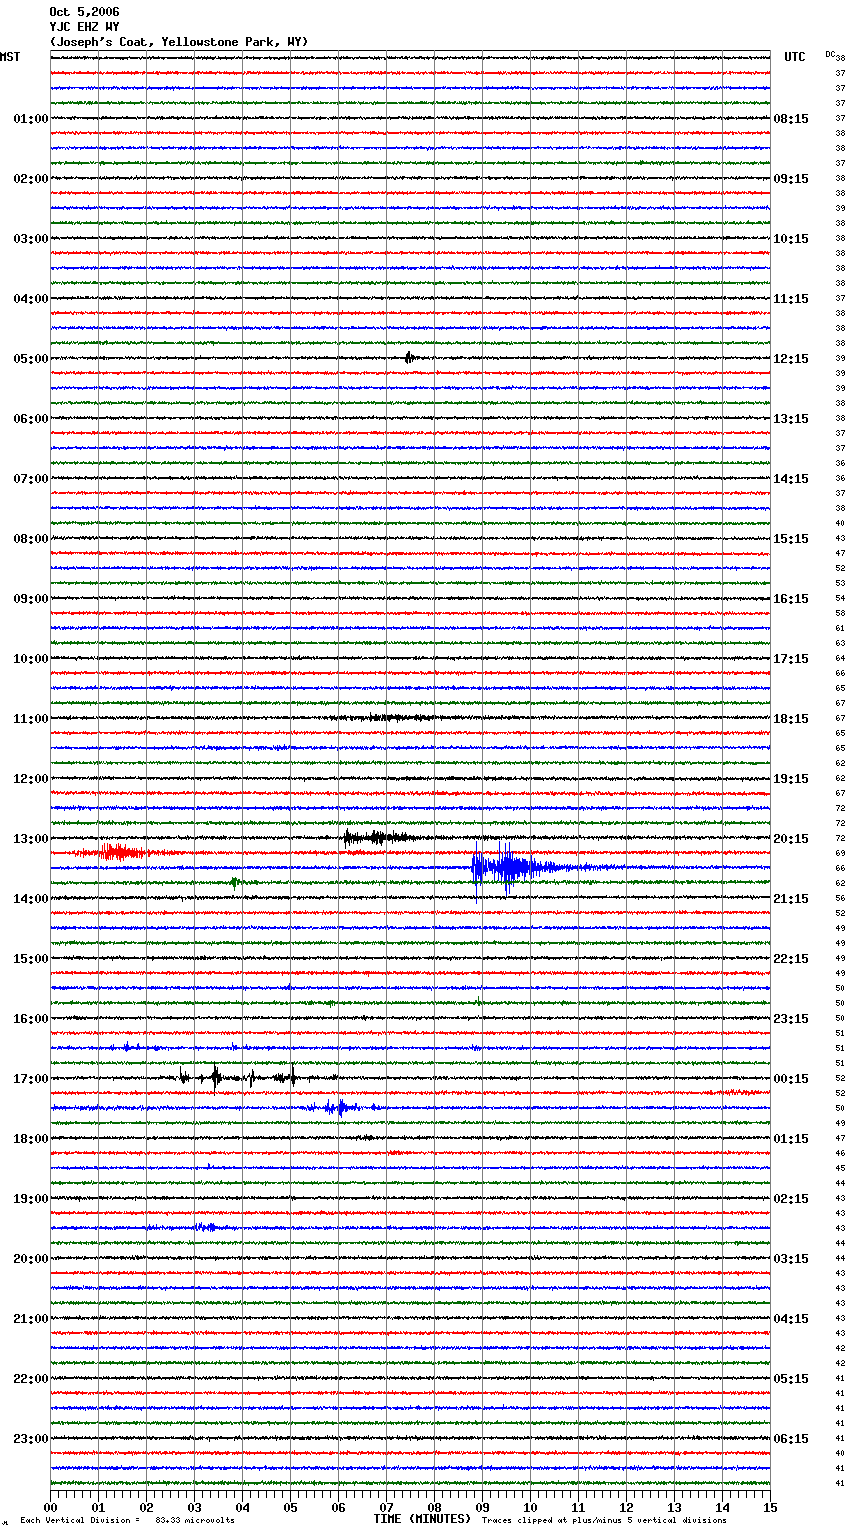This screenshot has height=1534, width=850.
Task: Click the UTC time label '06:15'
Action: [x=791, y=1439]
